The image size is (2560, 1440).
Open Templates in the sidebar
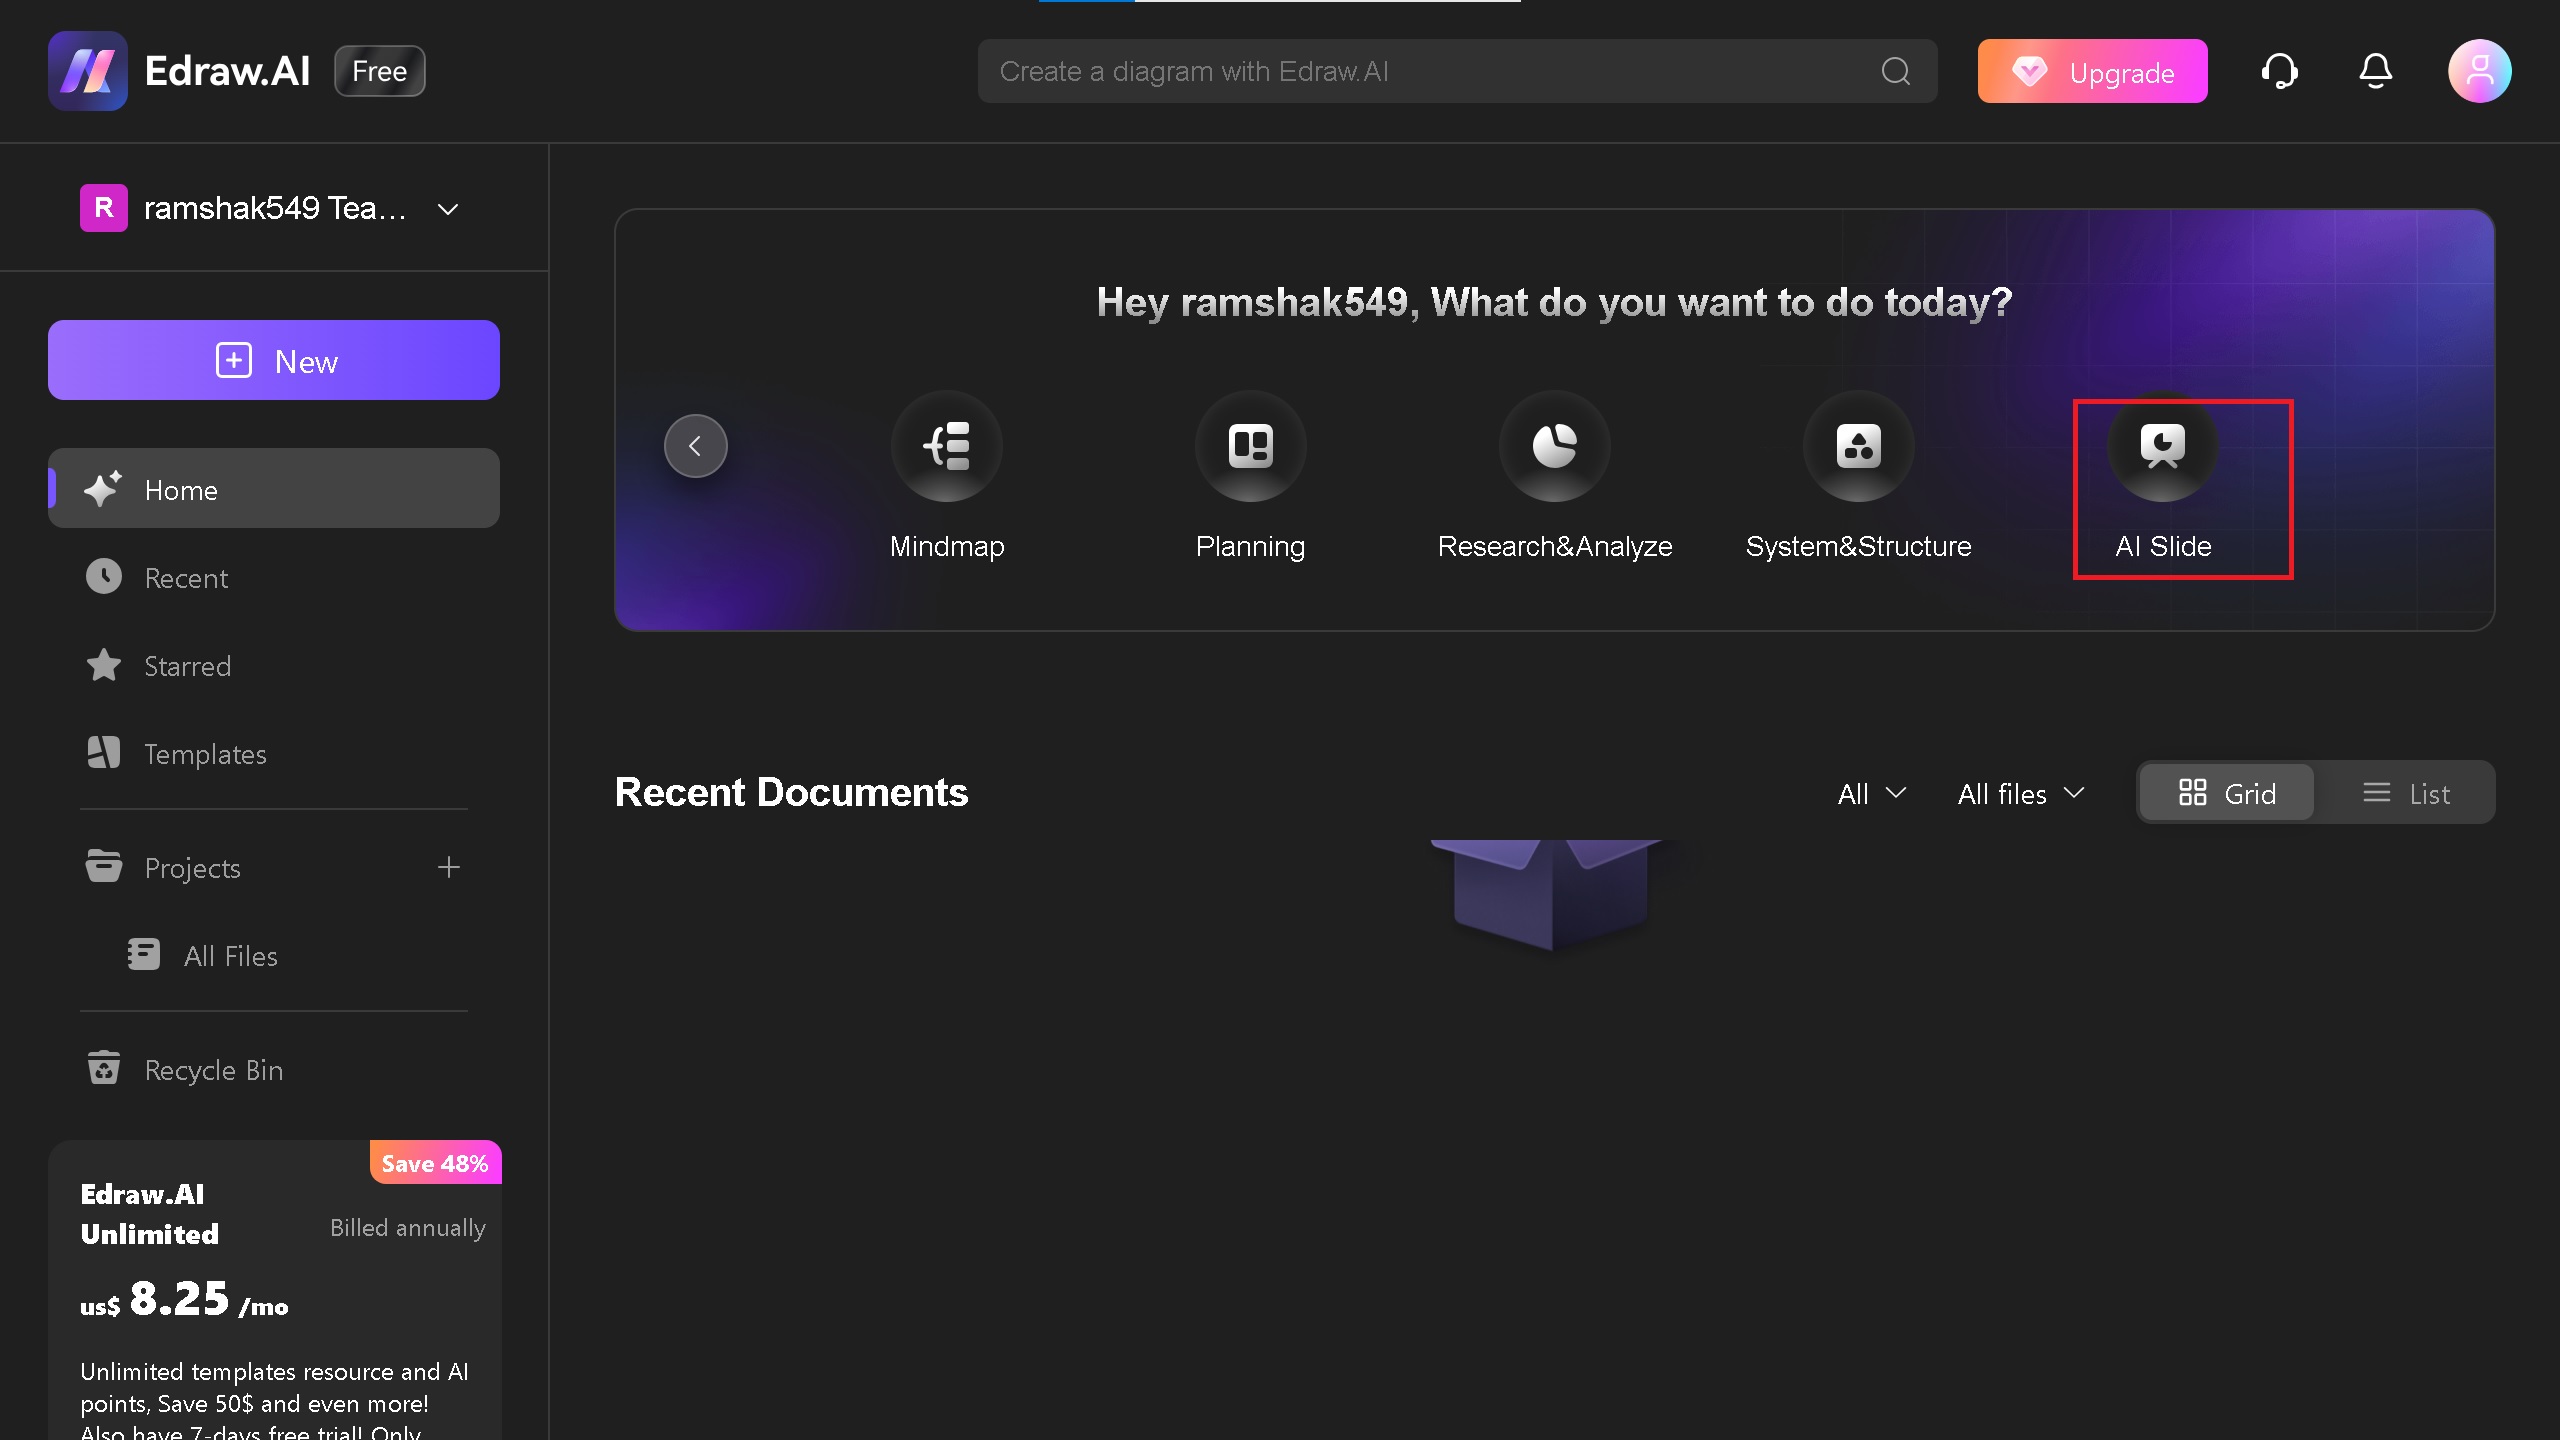[x=274, y=753]
